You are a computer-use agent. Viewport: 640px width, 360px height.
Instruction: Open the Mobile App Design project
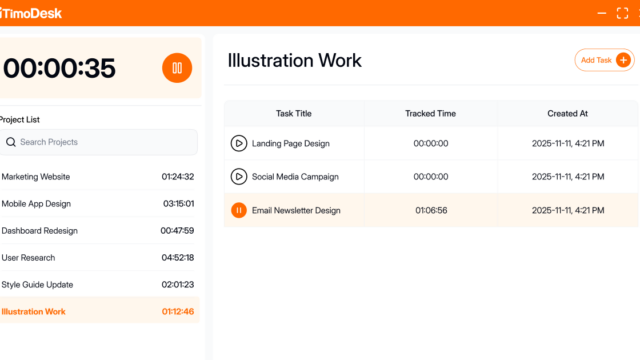coord(98,204)
